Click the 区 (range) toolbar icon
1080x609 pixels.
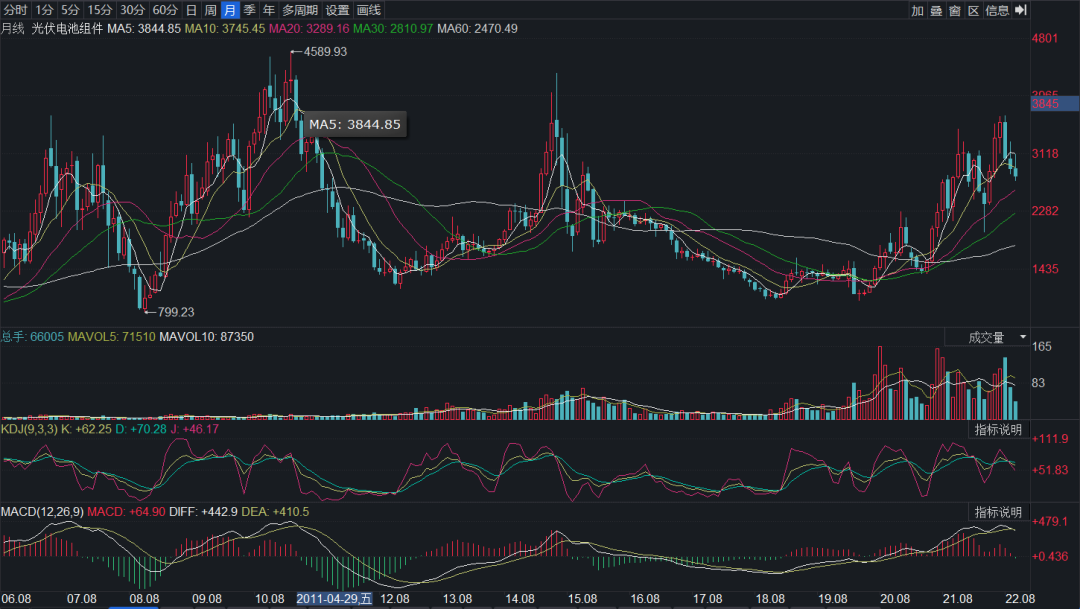(x=973, y=10)
